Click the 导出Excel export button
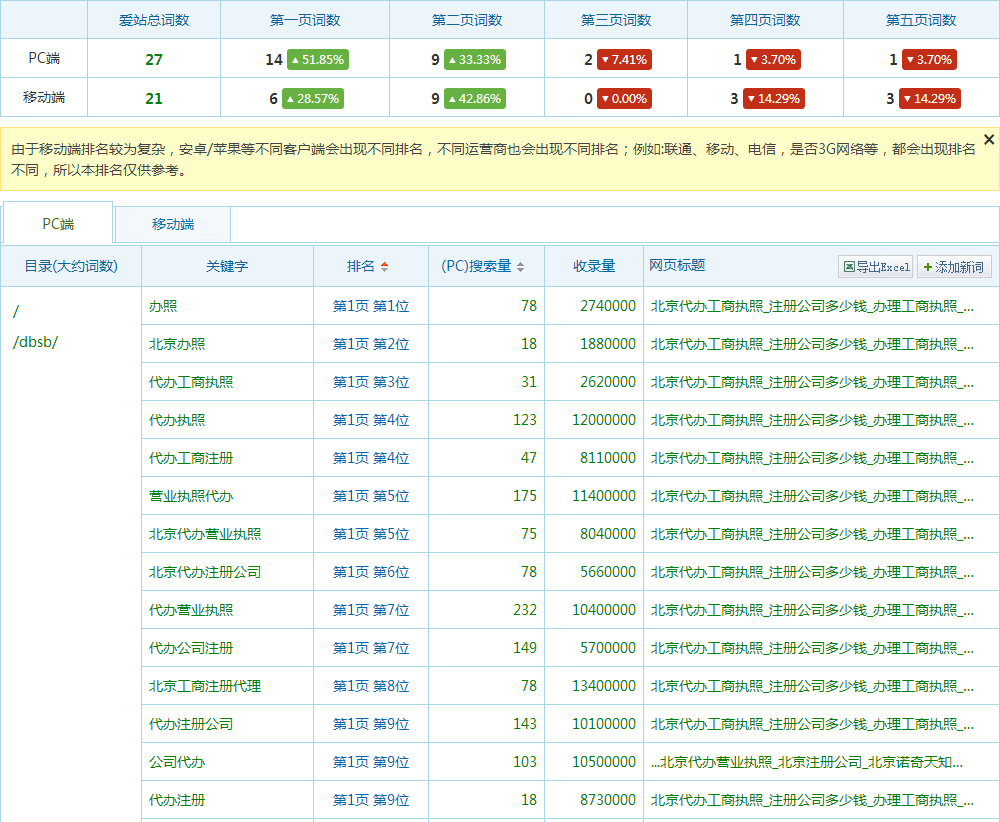This screenshot has height=822, width=1000. coord(876,267)
